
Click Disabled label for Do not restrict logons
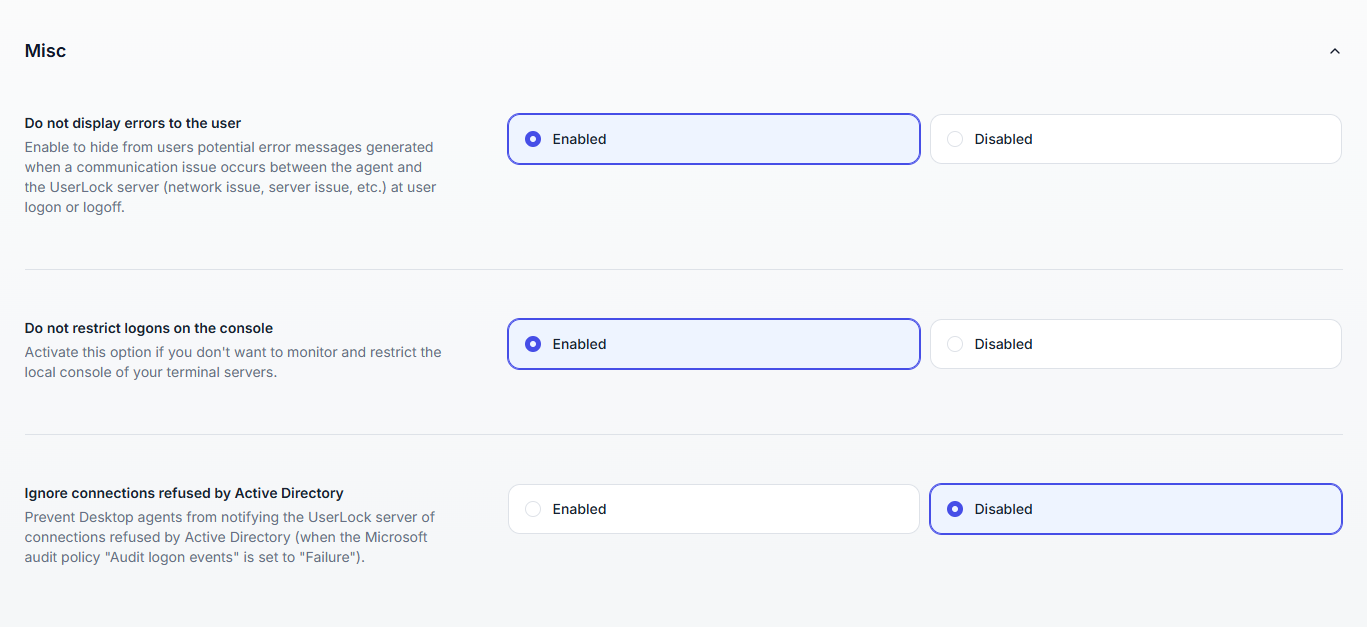tap(1003, 344)
